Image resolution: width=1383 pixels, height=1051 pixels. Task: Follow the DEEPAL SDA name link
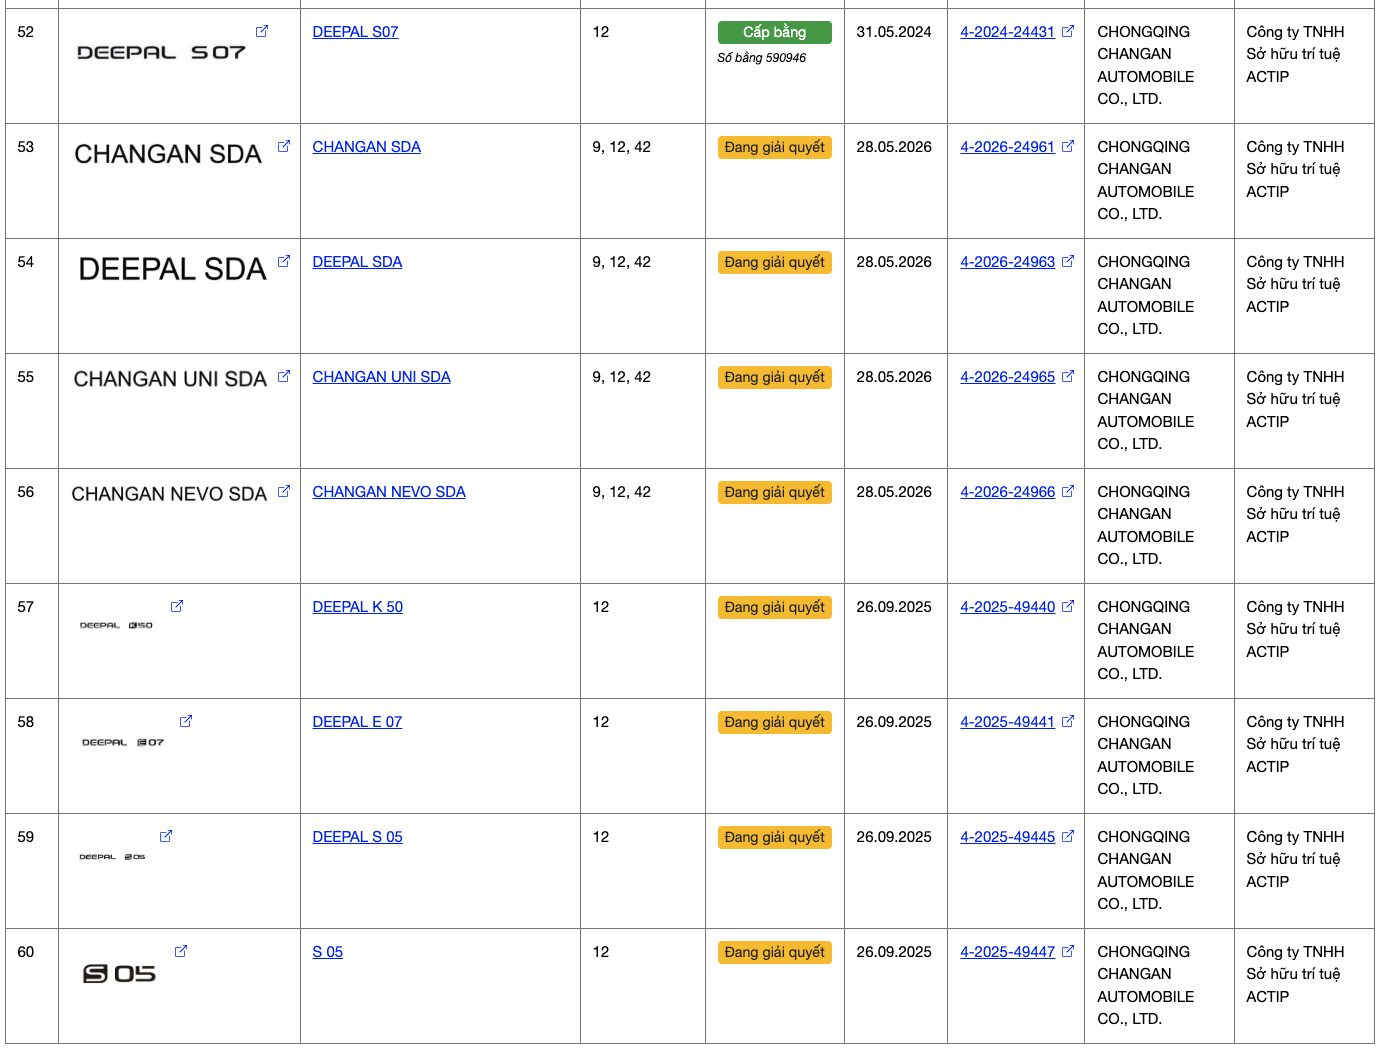357,262
